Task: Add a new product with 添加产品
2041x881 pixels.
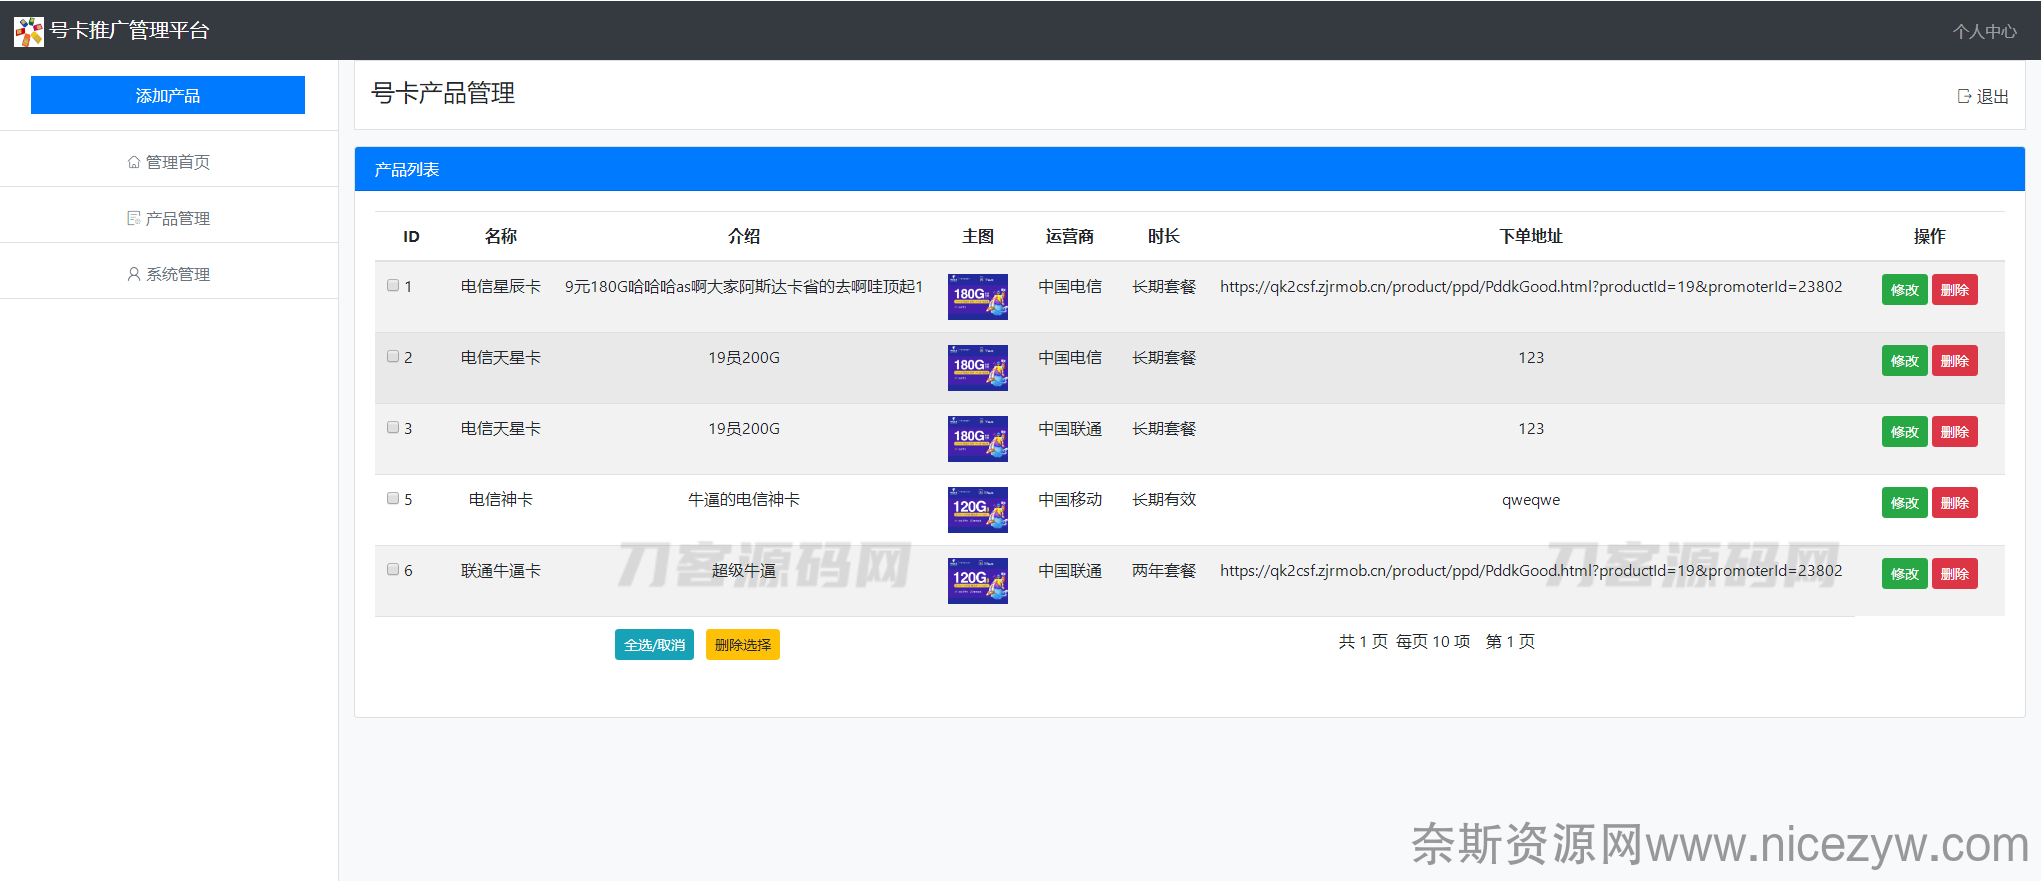Action: pyautogui.click(x=168, y=95)
